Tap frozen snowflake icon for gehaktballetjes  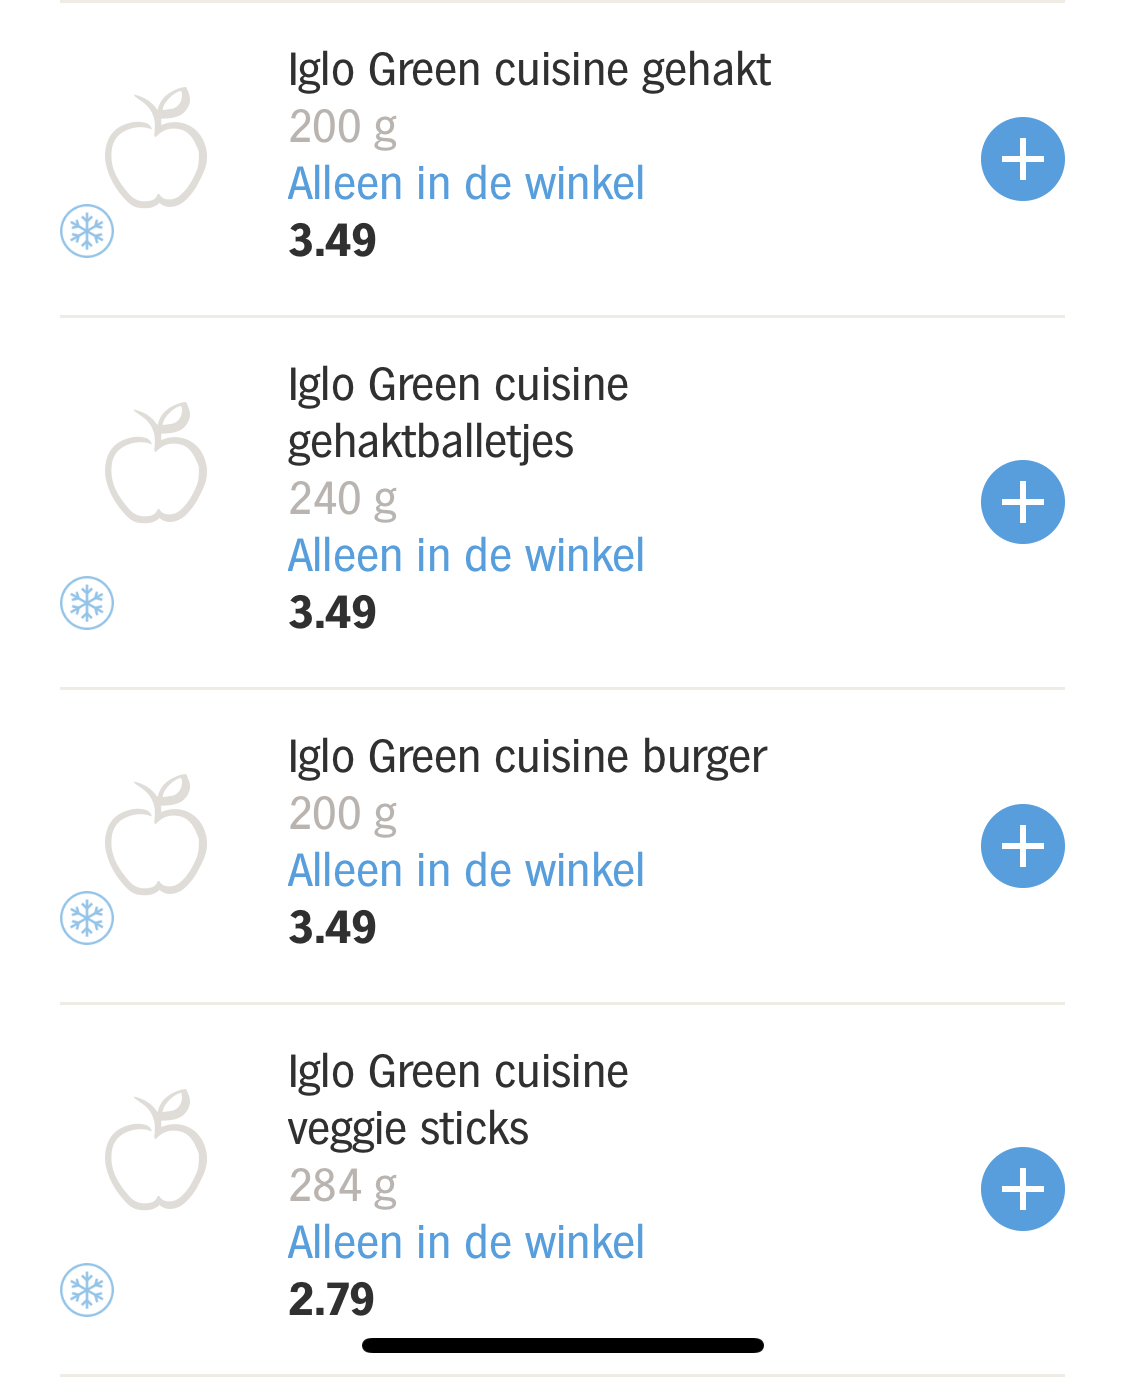[x=87, y=603]
